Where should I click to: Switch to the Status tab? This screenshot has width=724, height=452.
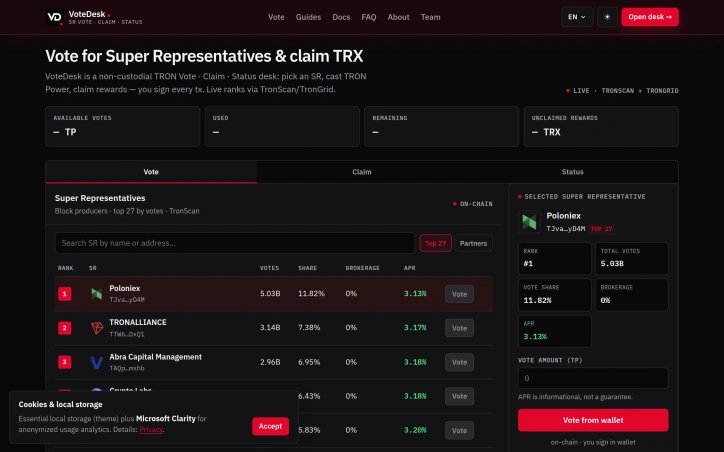(573, 172)
